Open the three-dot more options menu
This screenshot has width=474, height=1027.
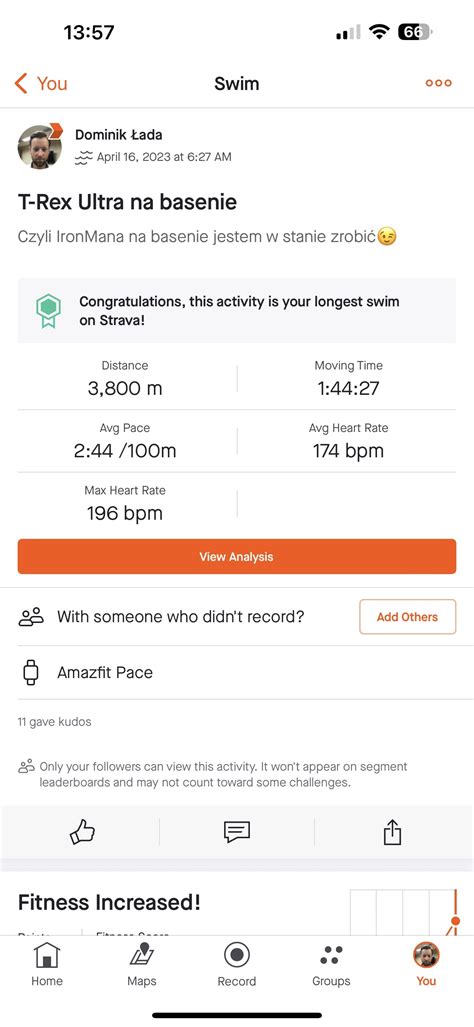point(439,83)
